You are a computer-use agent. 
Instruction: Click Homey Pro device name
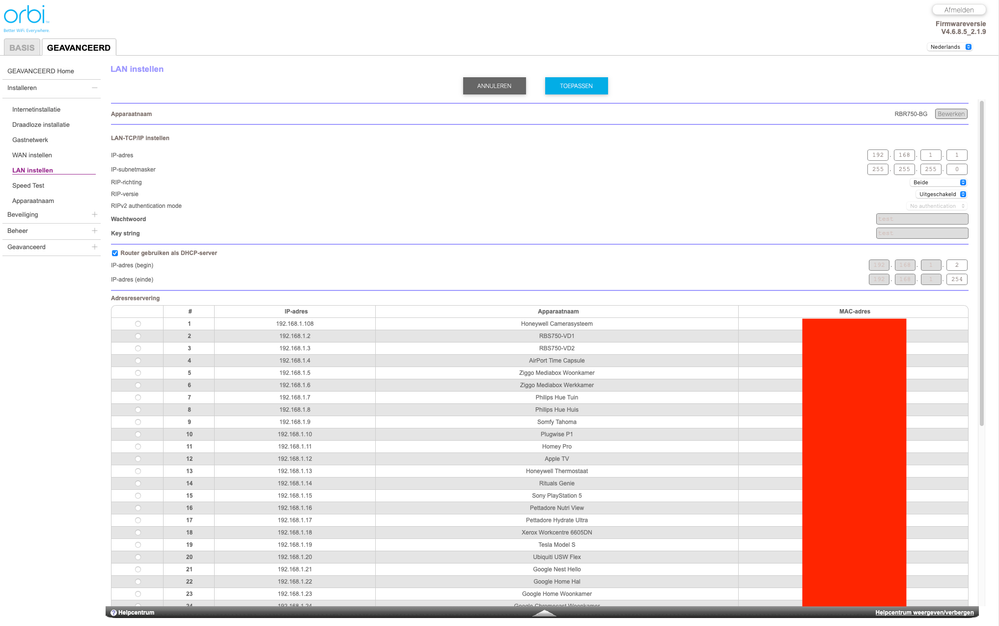click(x=557, y=446)
